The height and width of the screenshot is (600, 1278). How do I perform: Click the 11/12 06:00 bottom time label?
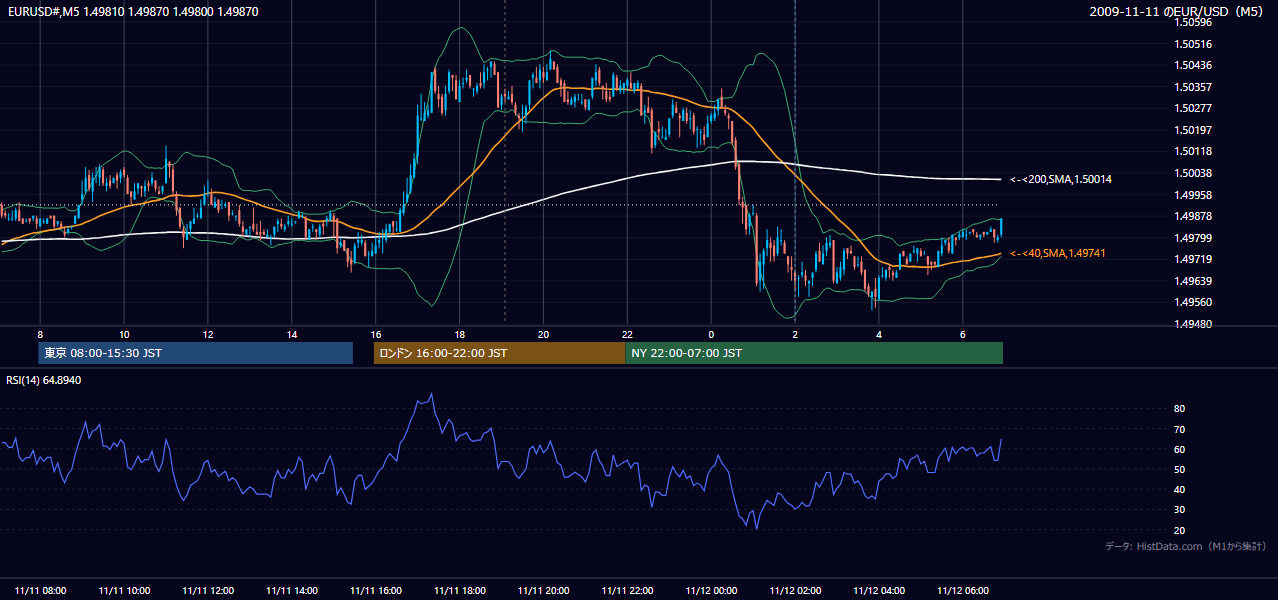(x=963, y=590)
